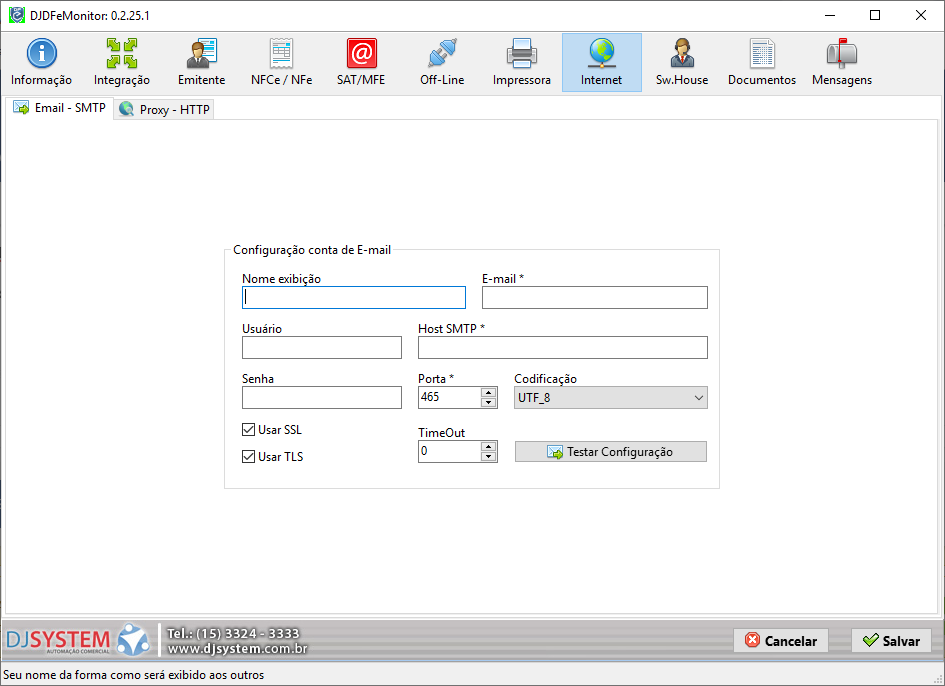Decrease the TimeOut value with down arrow
The height and width of the screenshot is (686, 945).
coord(489,457)
